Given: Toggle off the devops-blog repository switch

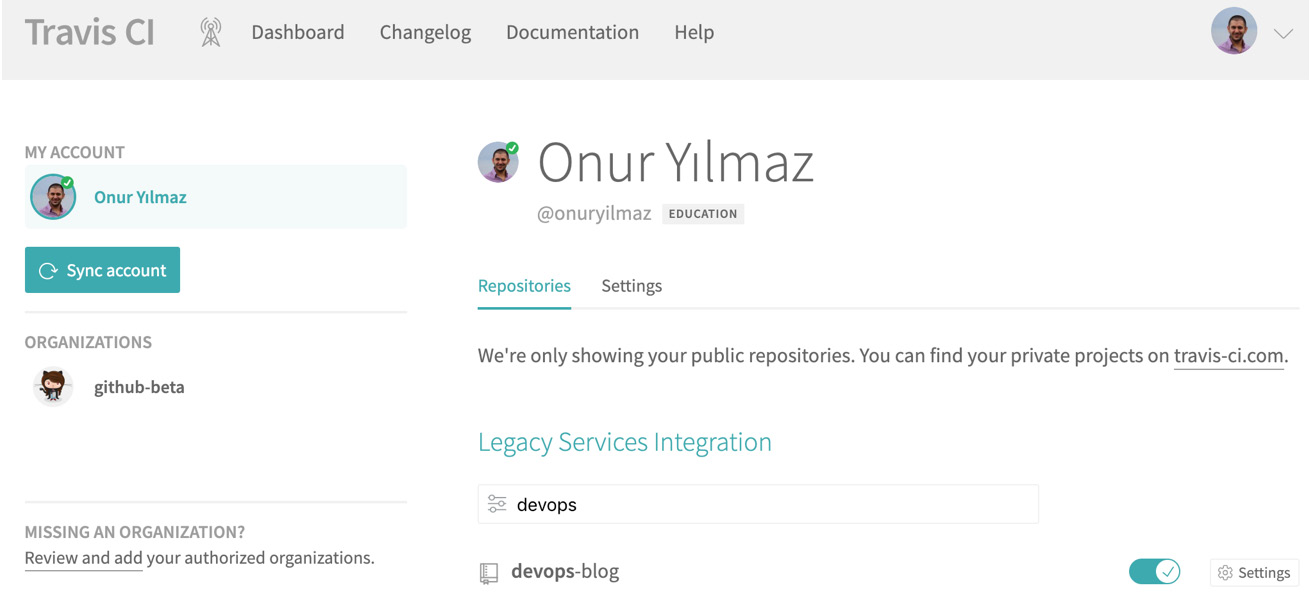Looking at the screenshot, I should pyautogui.click(x=1155, y=572).
